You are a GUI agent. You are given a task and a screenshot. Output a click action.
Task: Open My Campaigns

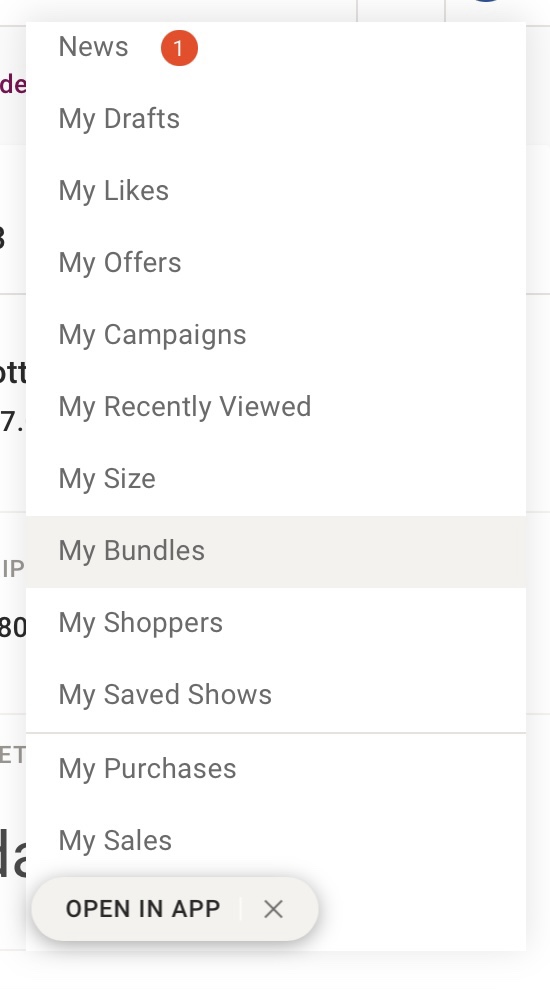click(276, 335)
